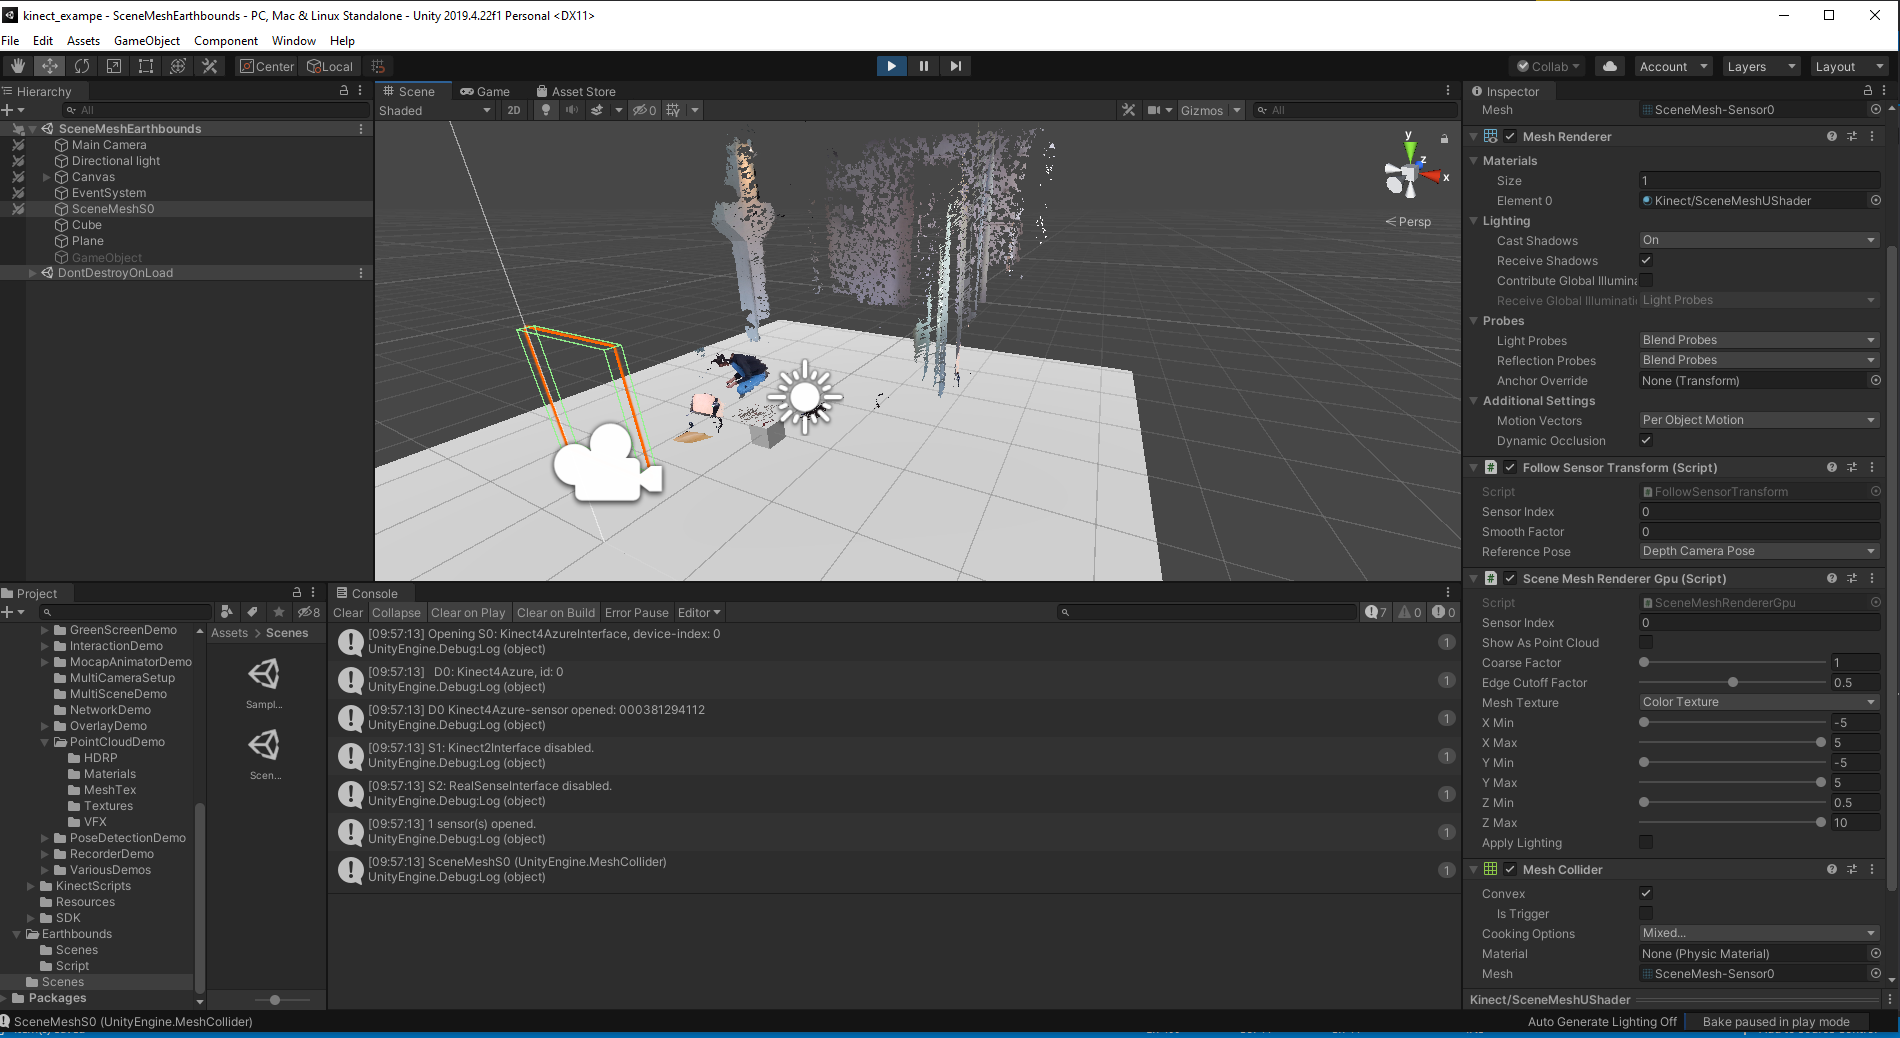
Task: Select the Hand tool
Action: (17, 66)
